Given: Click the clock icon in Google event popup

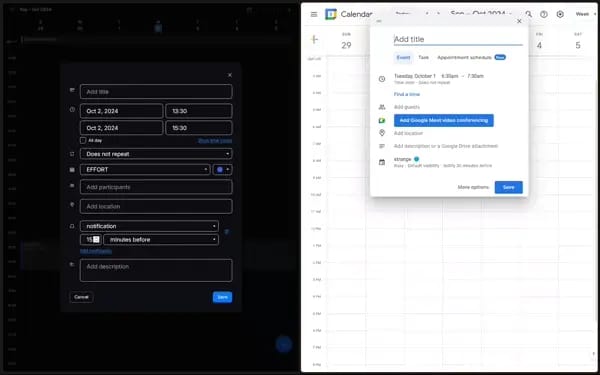Looking at the screenshot, I should coord(382,79).
